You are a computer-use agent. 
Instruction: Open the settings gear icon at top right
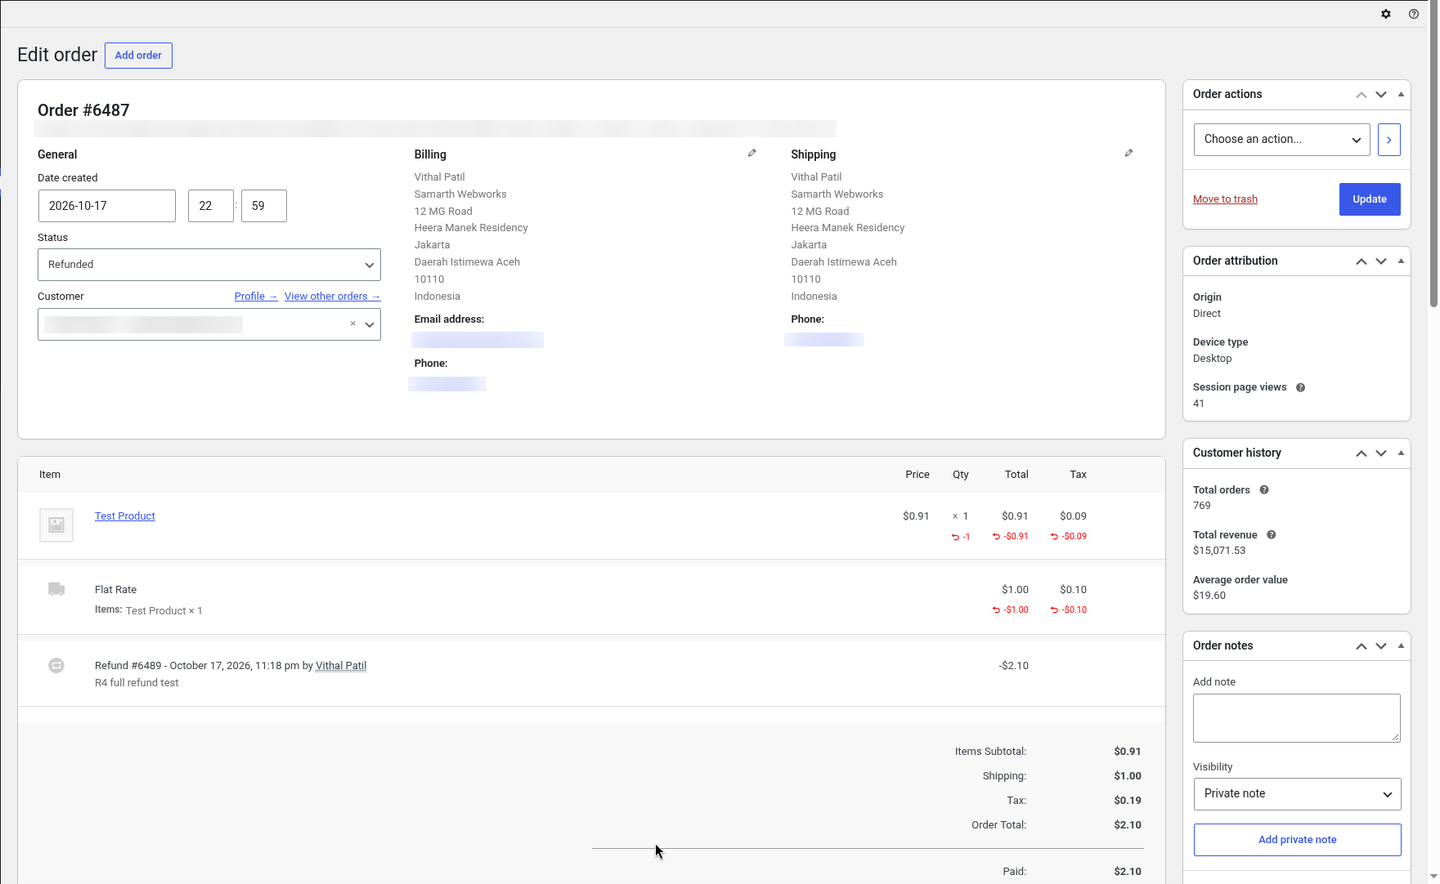point(1386,14)
